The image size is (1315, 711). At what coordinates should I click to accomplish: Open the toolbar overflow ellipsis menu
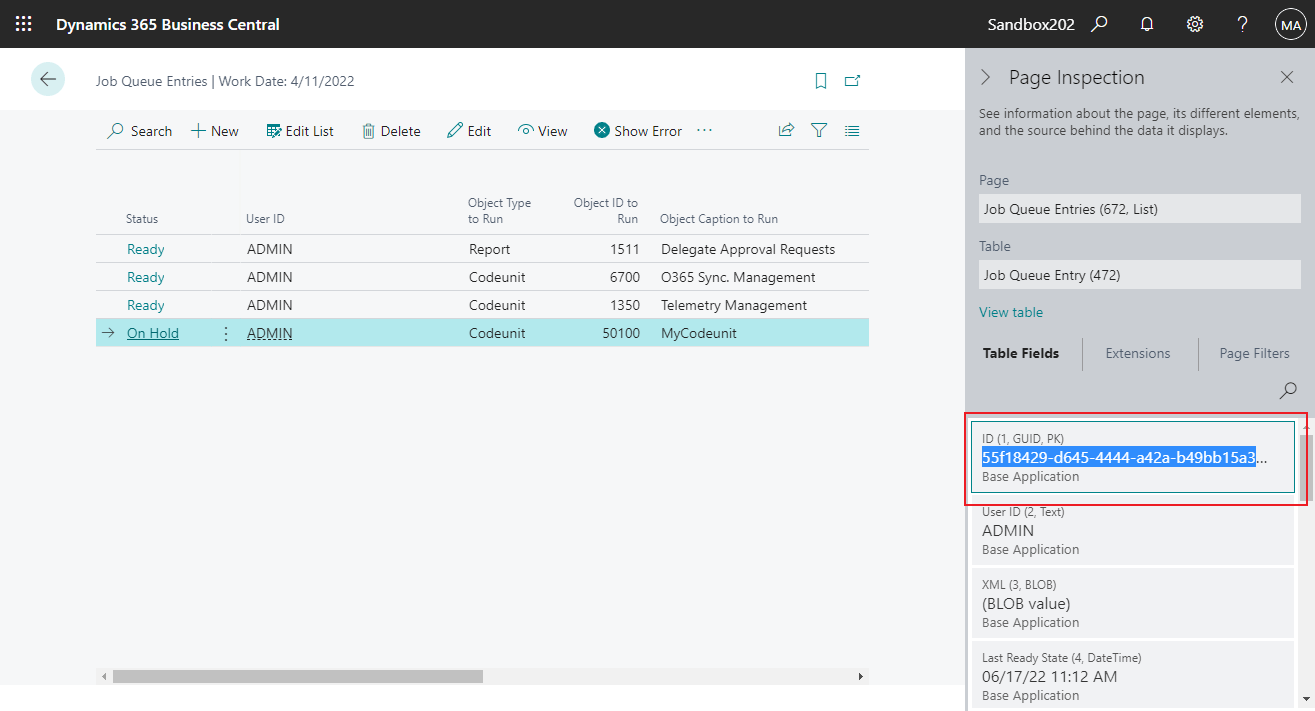pos(704,130)
